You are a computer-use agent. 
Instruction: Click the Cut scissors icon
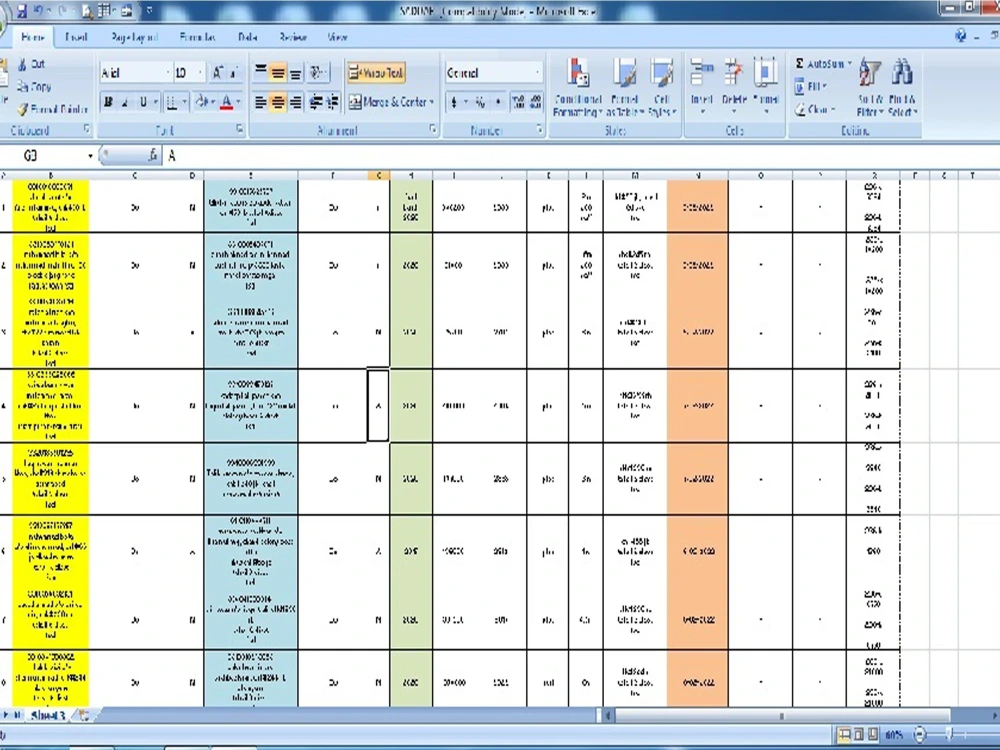coord(23,64)
